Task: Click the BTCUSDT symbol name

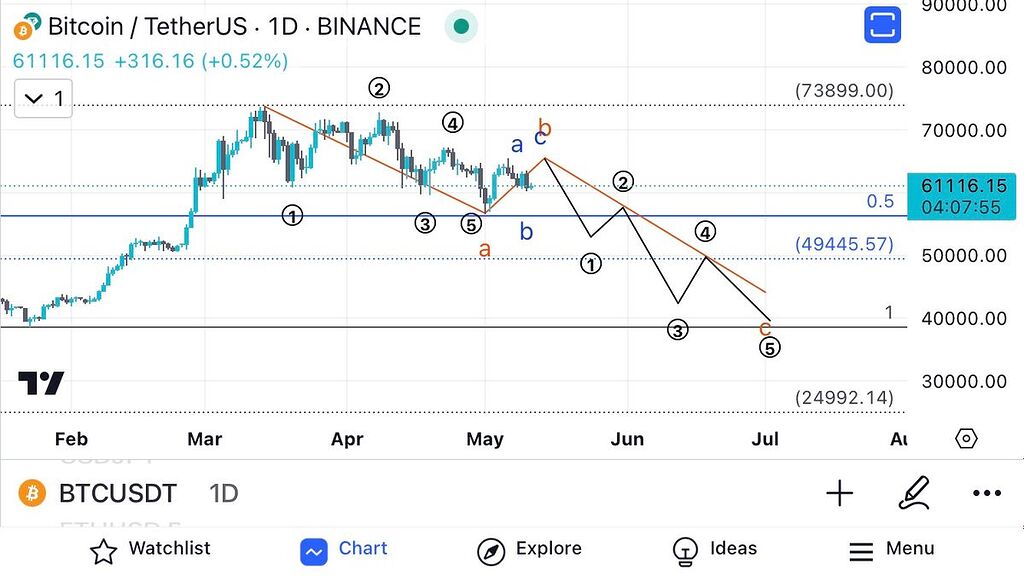Action: pos(118,493)
